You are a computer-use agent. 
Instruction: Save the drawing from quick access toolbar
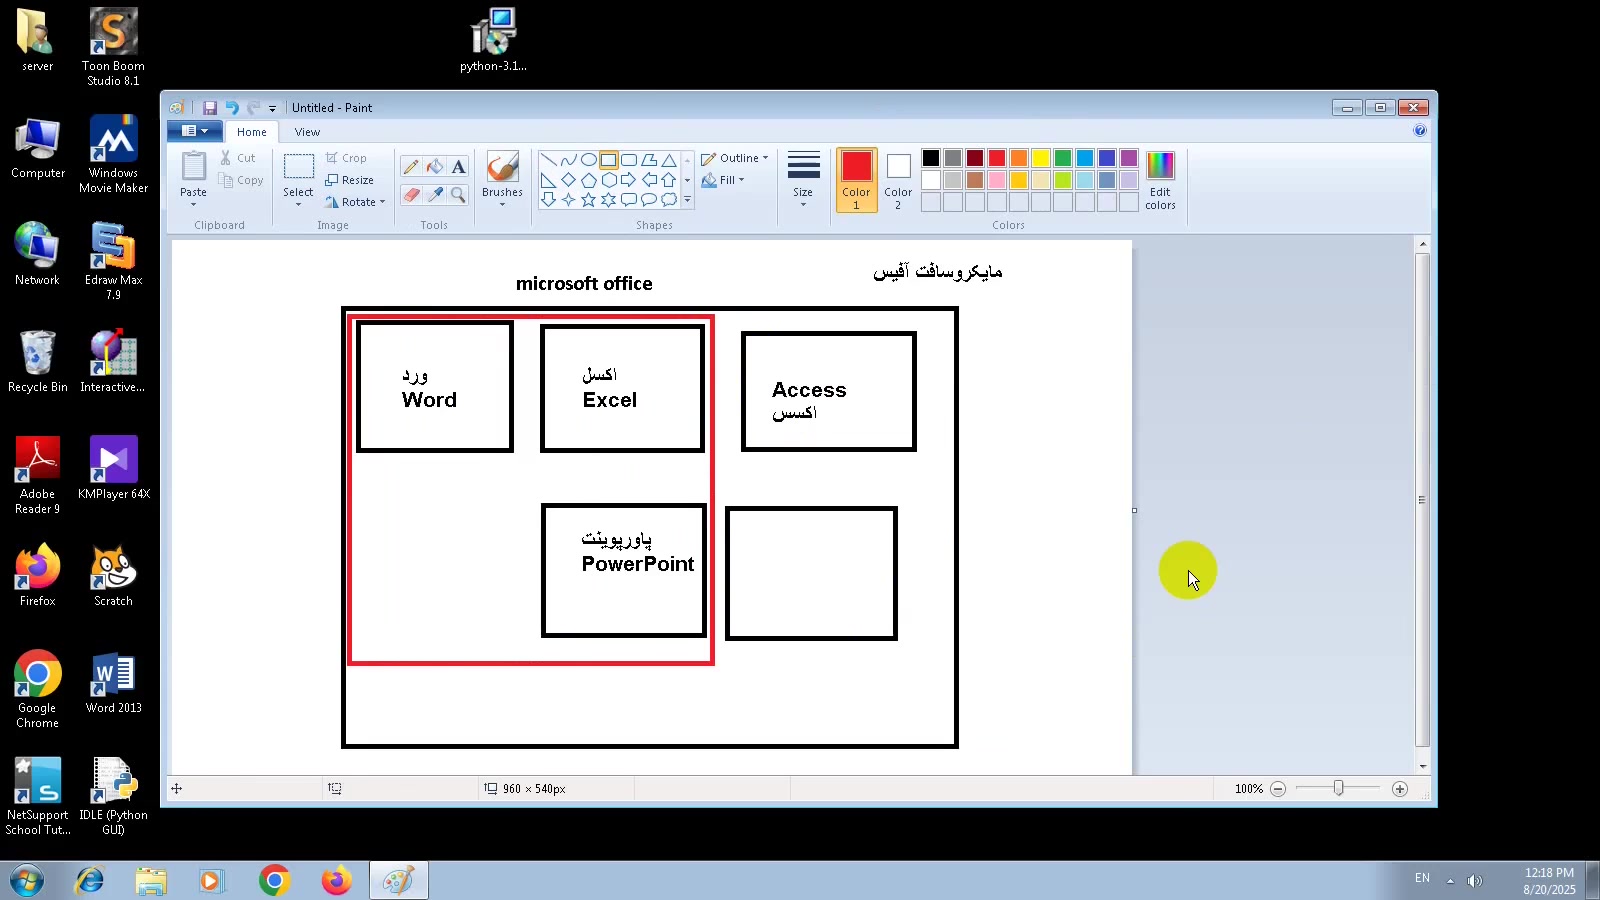coord(210,108)
